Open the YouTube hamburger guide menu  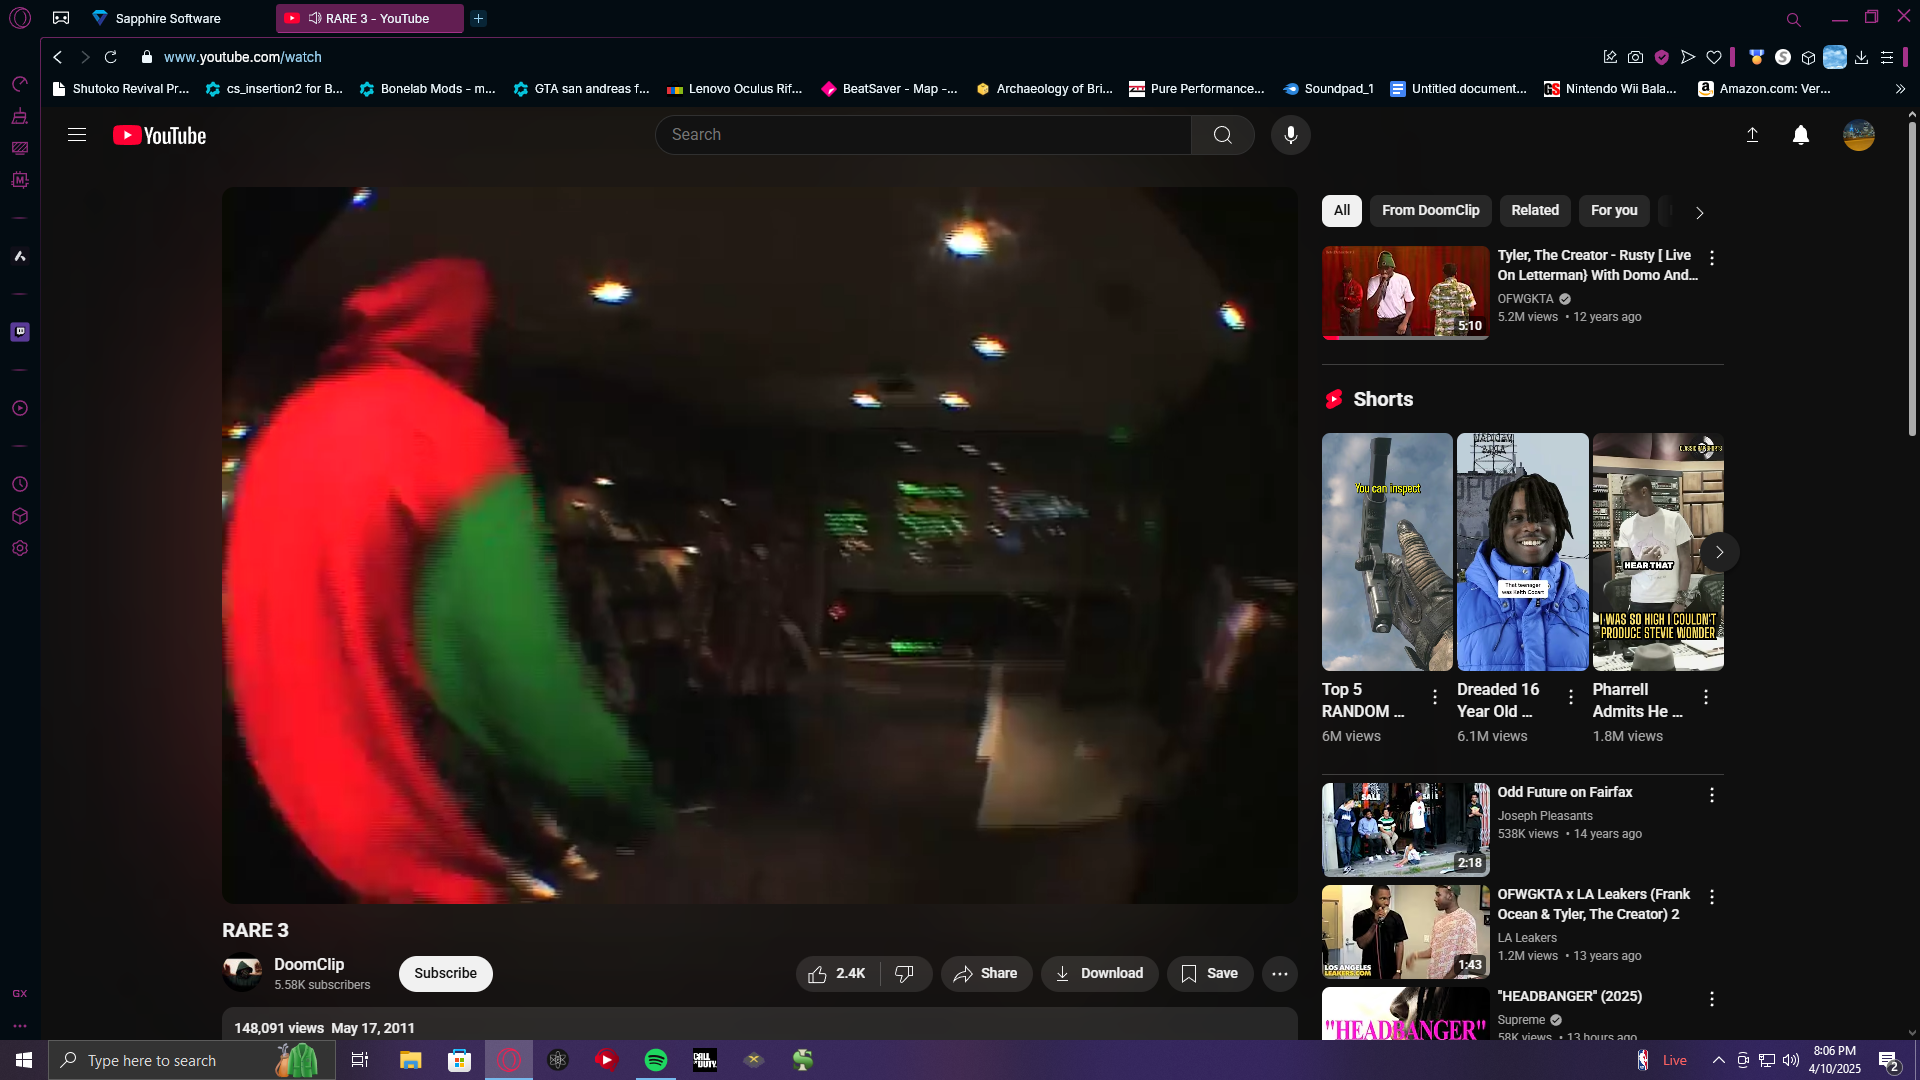click(x=77, y=135)
